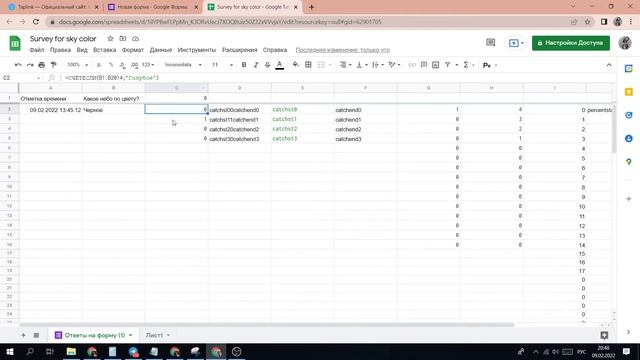Open more number formats 123 dropdown
Screen dimensions: 640x360
click(148, 65)
